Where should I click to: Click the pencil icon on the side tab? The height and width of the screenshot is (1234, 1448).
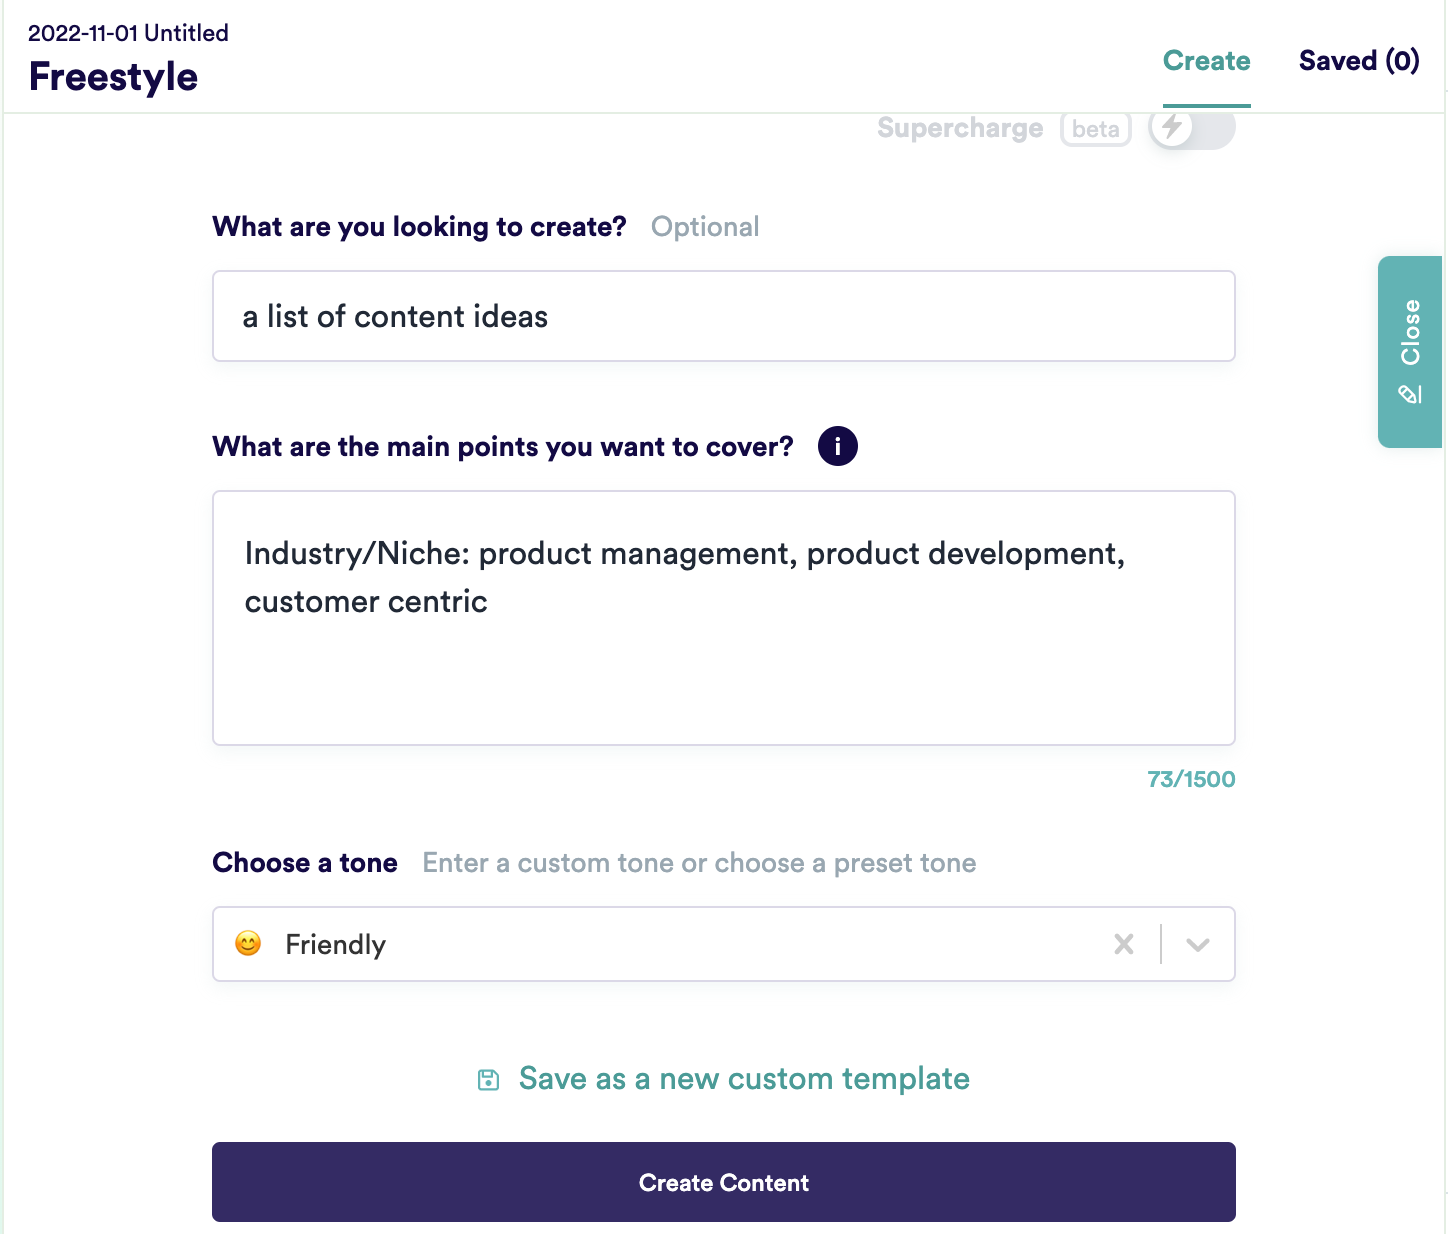pyautogui.click(x=1410, y=394)
